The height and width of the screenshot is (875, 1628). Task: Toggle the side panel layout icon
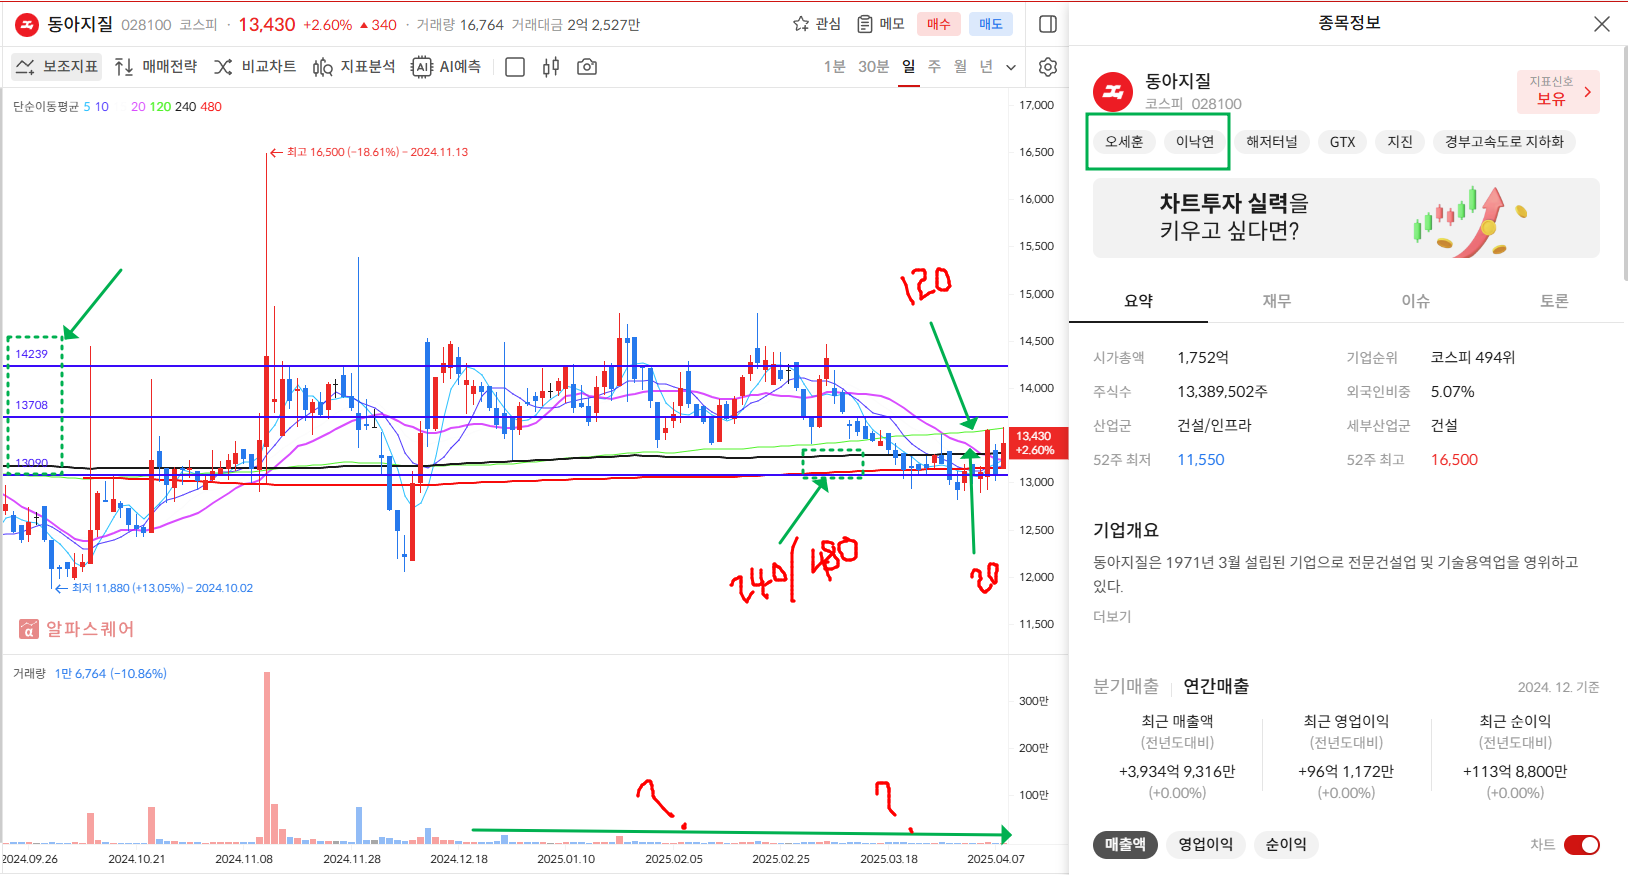(x=1048, y=24)
